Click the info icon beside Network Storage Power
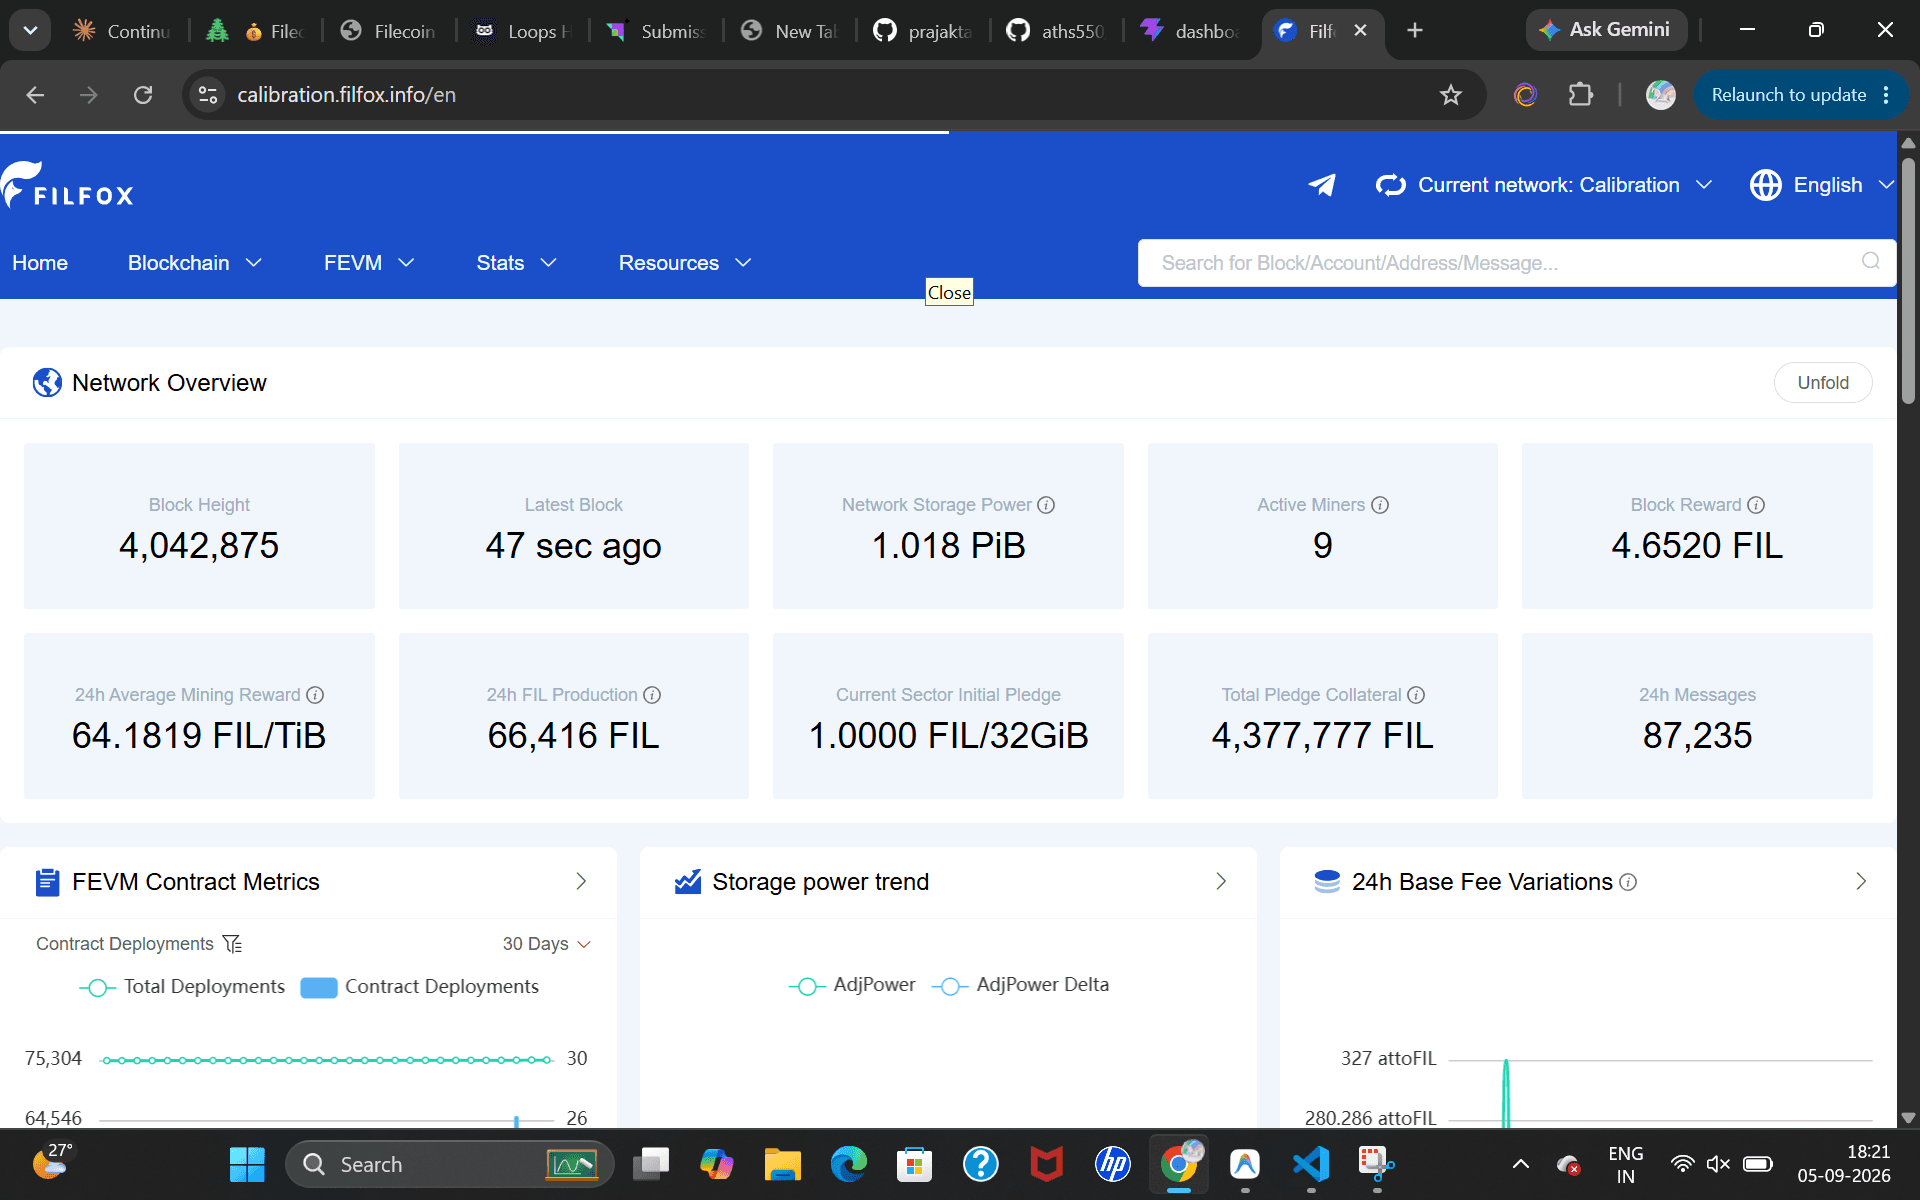The image size is (1920, 1200). click(1046, 505)
